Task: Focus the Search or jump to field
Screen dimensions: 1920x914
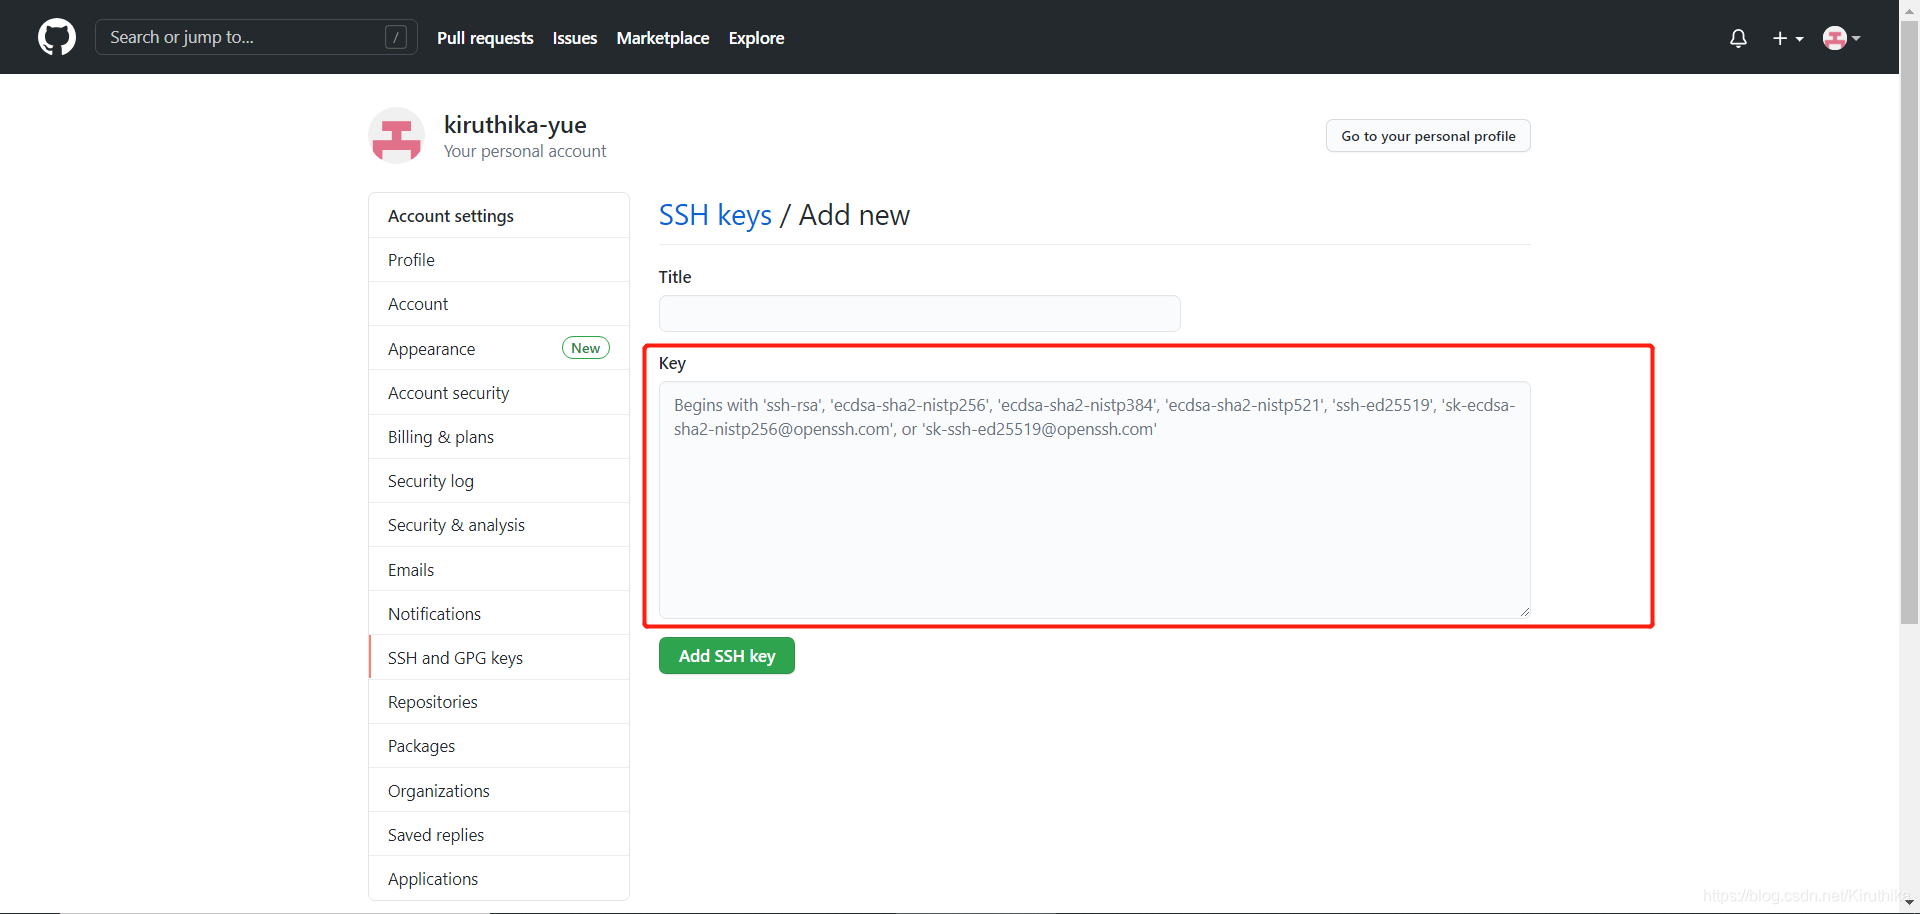Action: tap(256, 37)
